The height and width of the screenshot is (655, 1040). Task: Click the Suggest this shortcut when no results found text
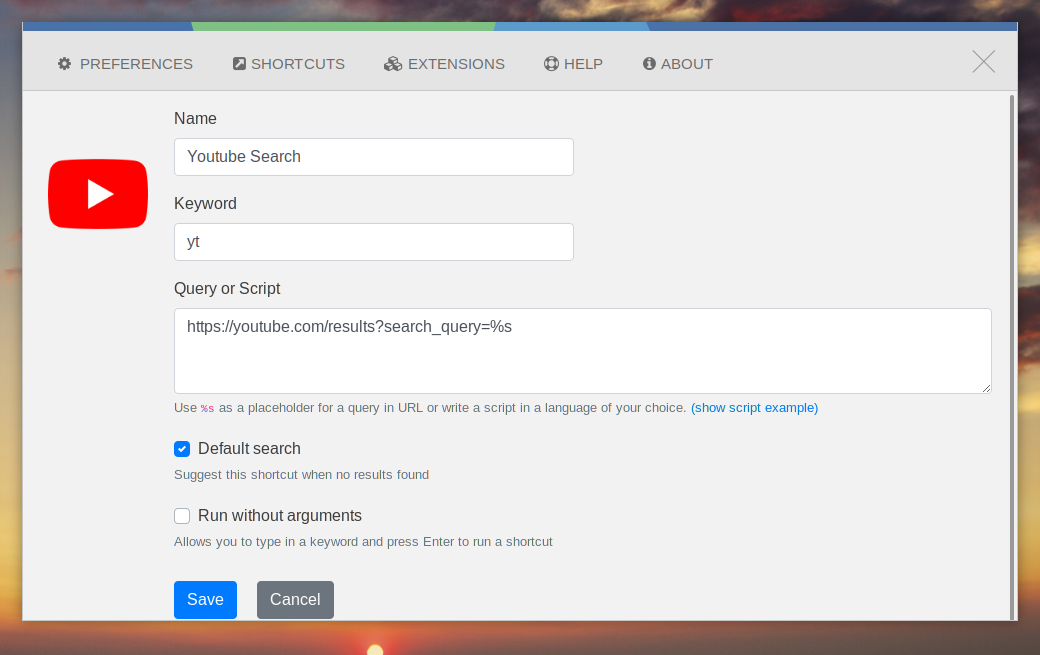(301, 475)
